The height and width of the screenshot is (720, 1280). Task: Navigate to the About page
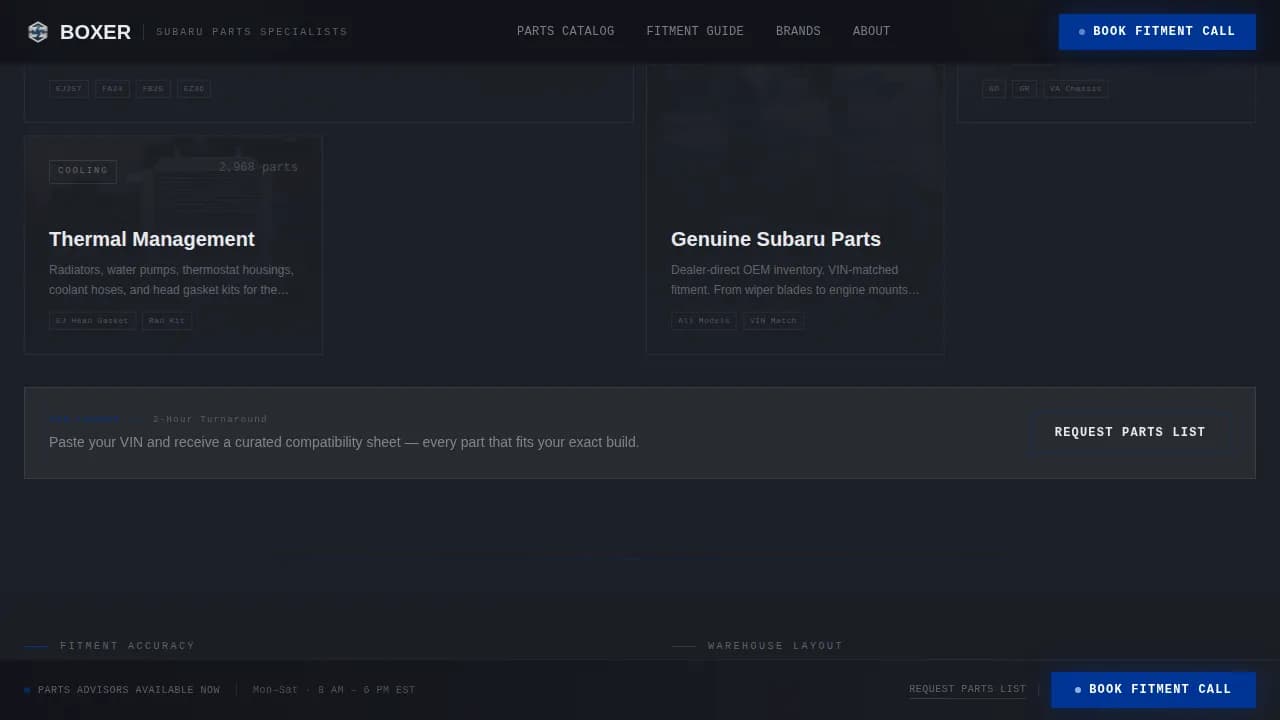coord(871,31)
